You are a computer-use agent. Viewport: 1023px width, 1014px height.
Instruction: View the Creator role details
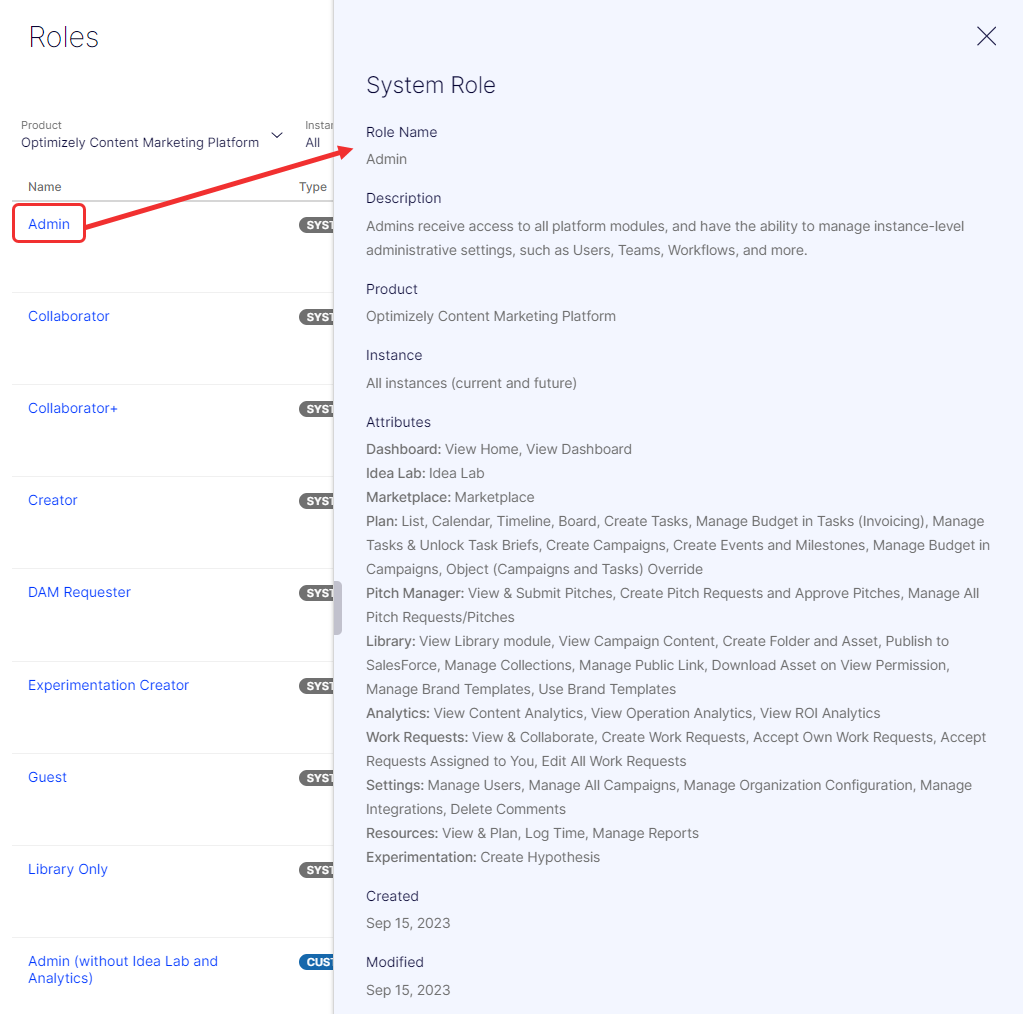click(53, 500)
